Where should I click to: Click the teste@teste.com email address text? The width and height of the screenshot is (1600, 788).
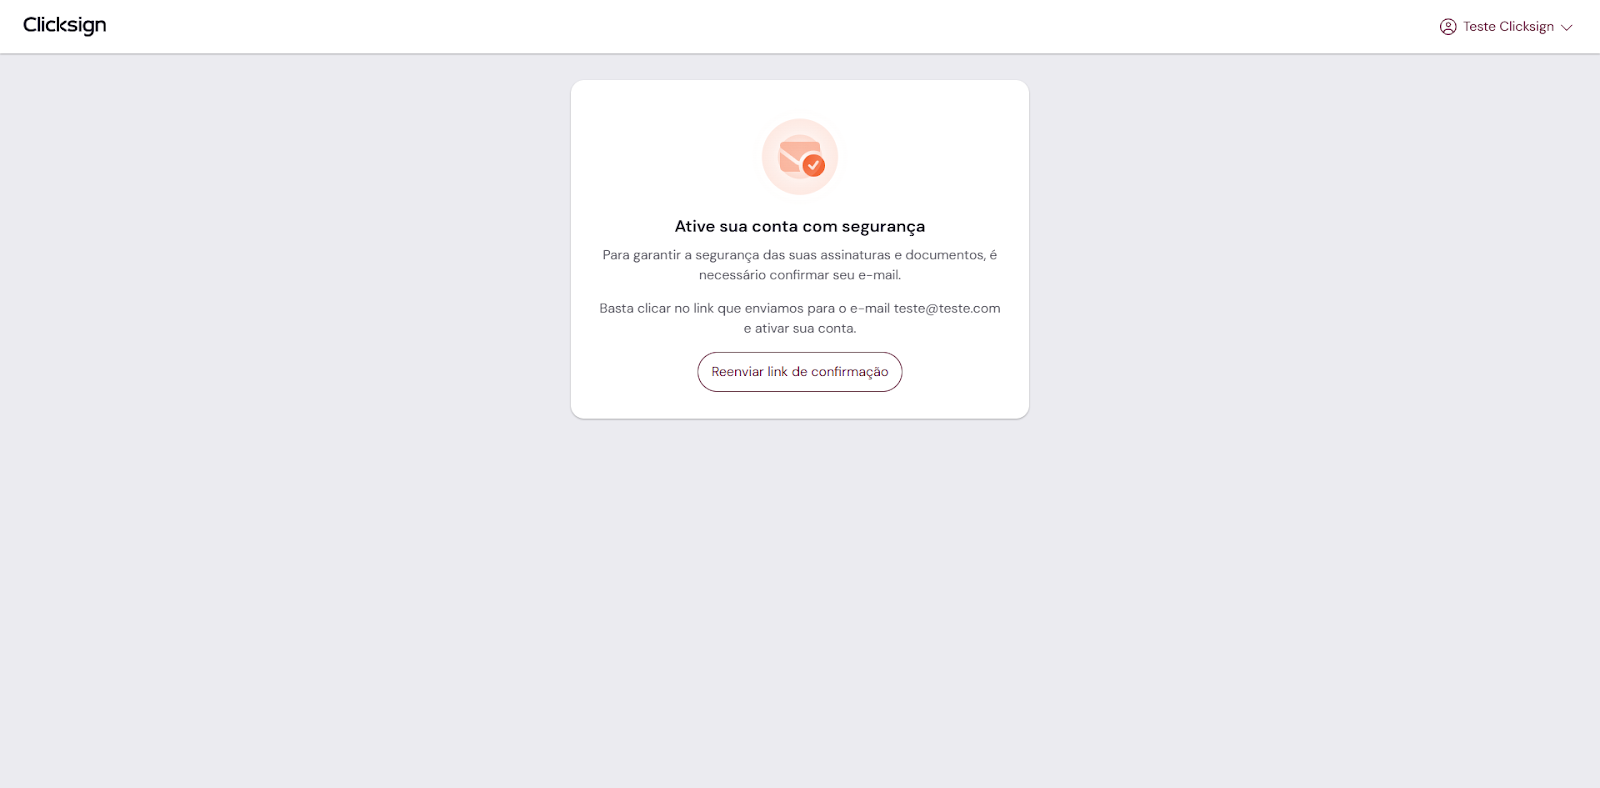947,308
